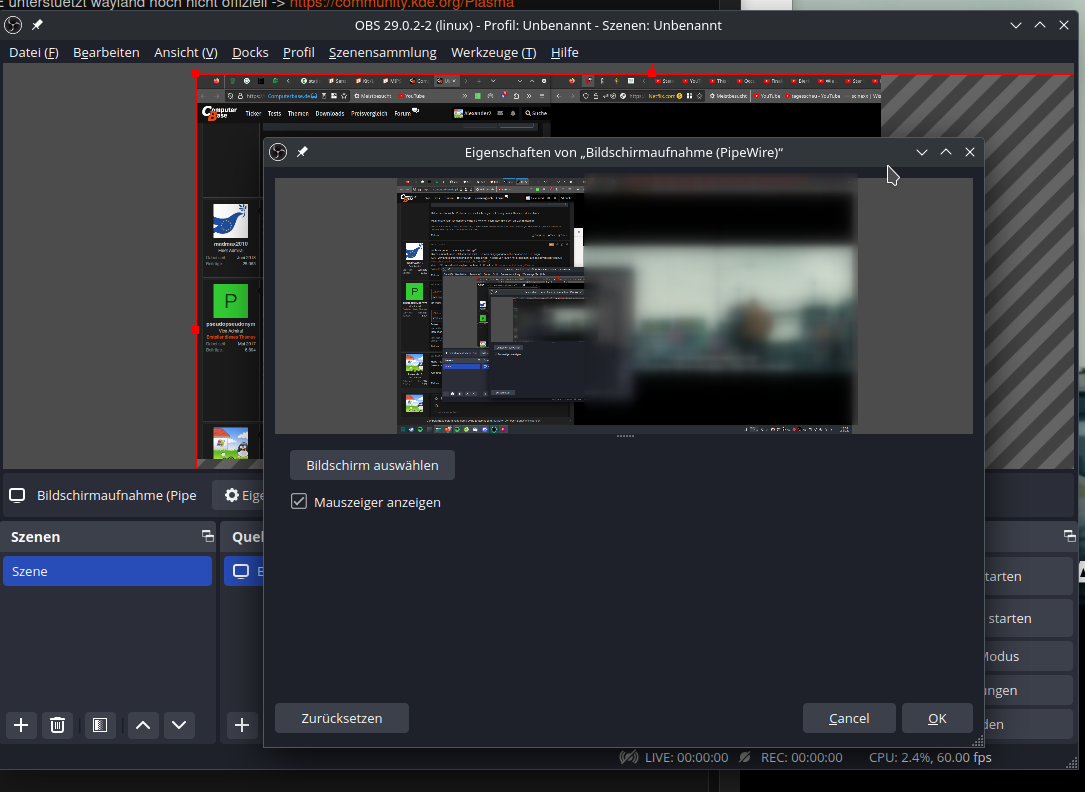Open the Ansicht menu
The width and height of the screenshot is (1085, 792).
click(x=185, y=53)
